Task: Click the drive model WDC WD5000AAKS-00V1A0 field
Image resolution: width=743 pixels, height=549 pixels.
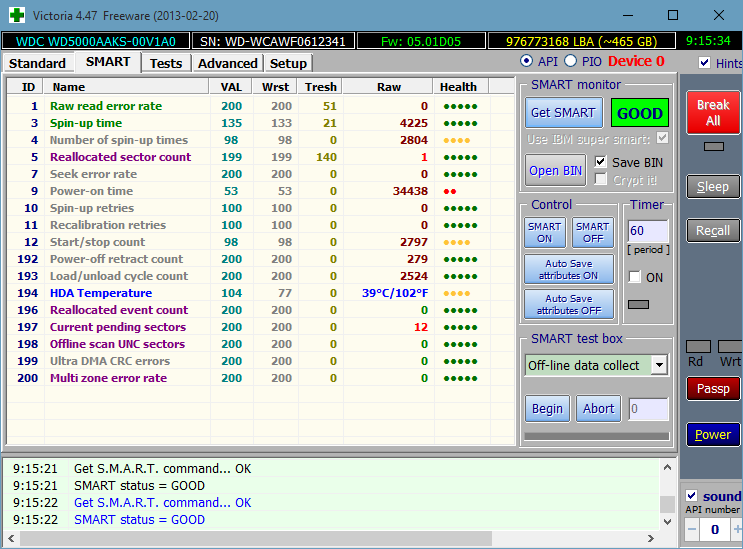Action: click(96, 41)
